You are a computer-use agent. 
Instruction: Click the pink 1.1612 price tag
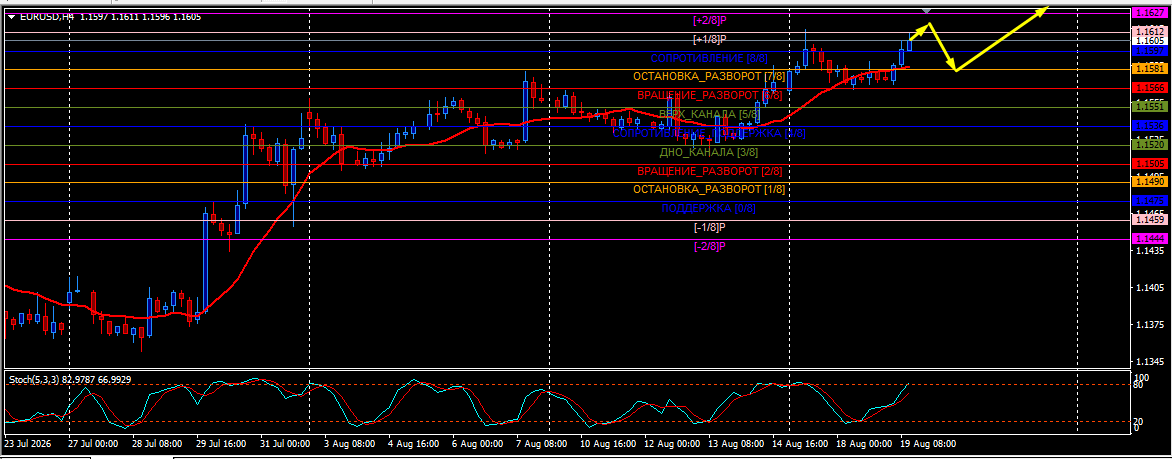tap(1148, 32)
